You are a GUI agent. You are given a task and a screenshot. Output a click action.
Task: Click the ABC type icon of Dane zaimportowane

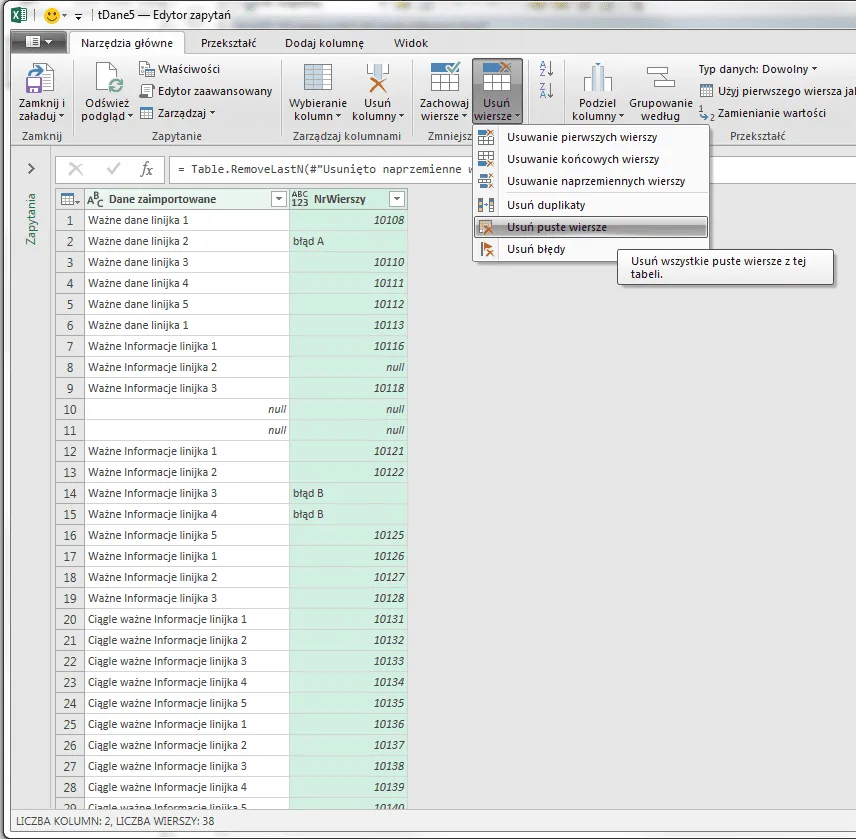click(x=95, y=199)
